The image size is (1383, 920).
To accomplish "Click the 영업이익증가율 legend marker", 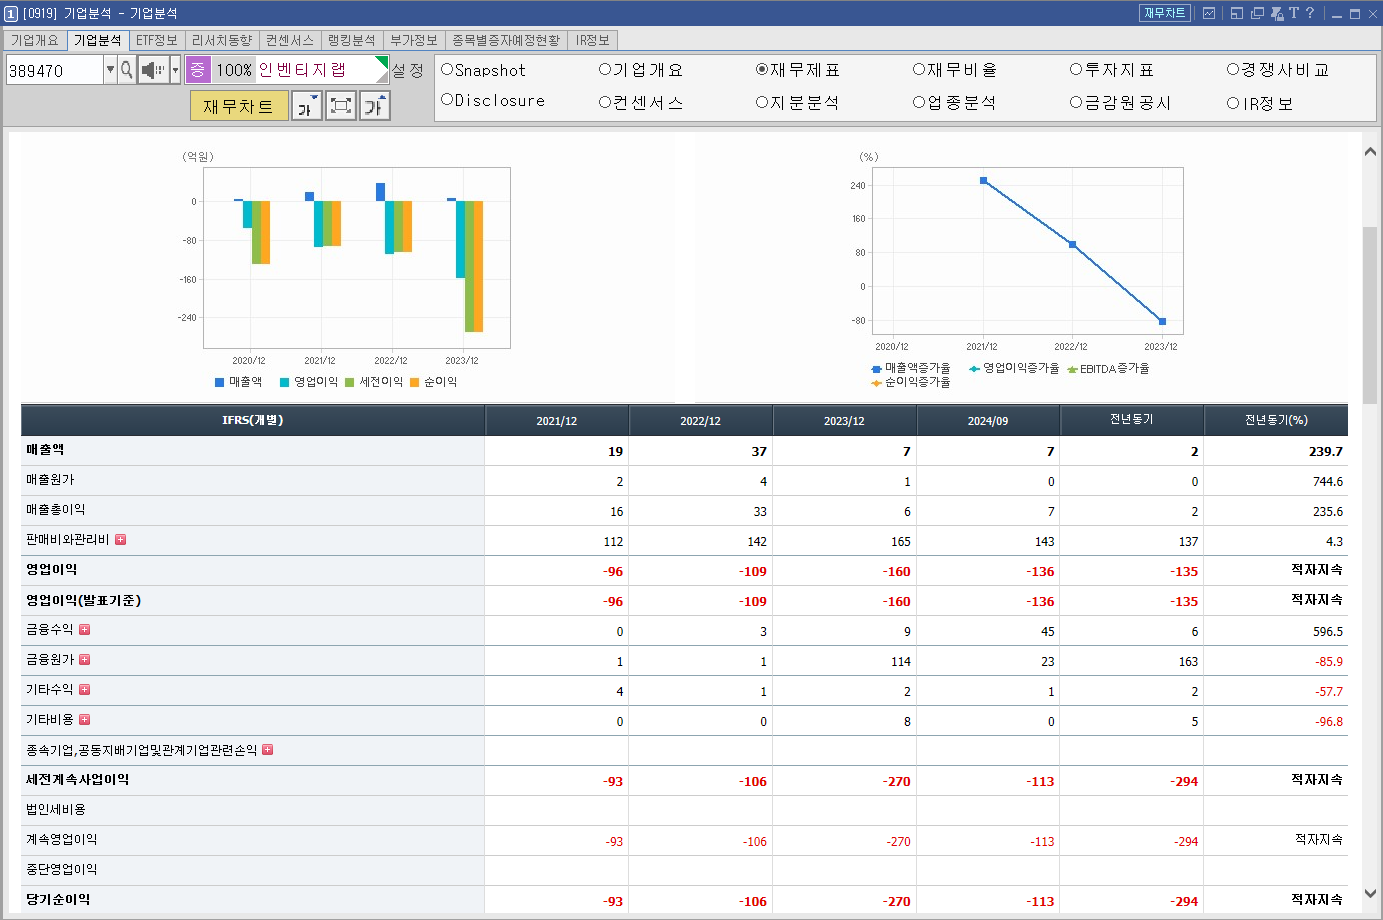I will point(974,369).
